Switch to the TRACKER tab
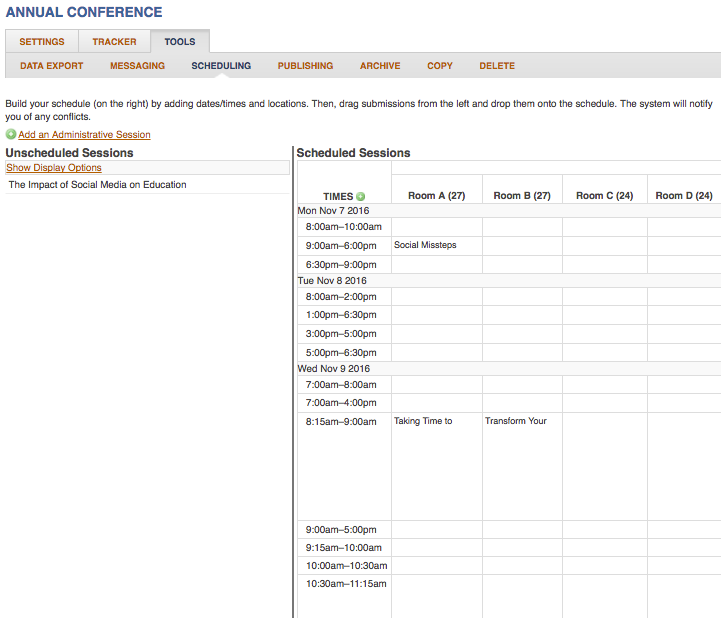721x618 pixels. tap(114, 41)
